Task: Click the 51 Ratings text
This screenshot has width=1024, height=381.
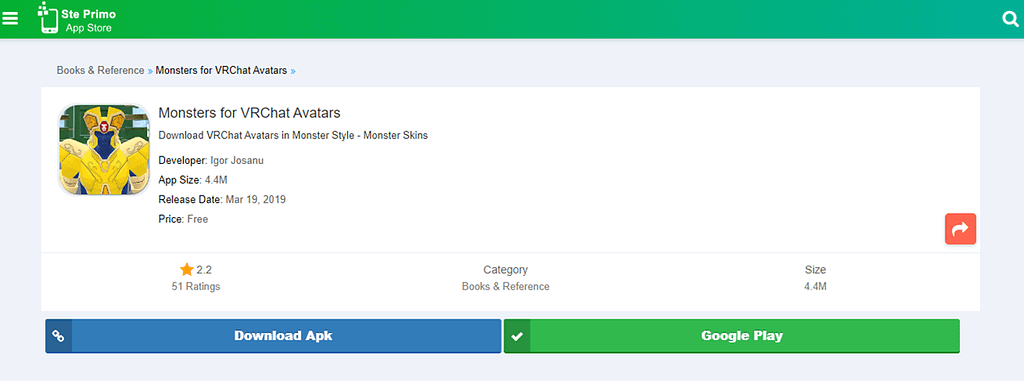Action: click(195, 286)
